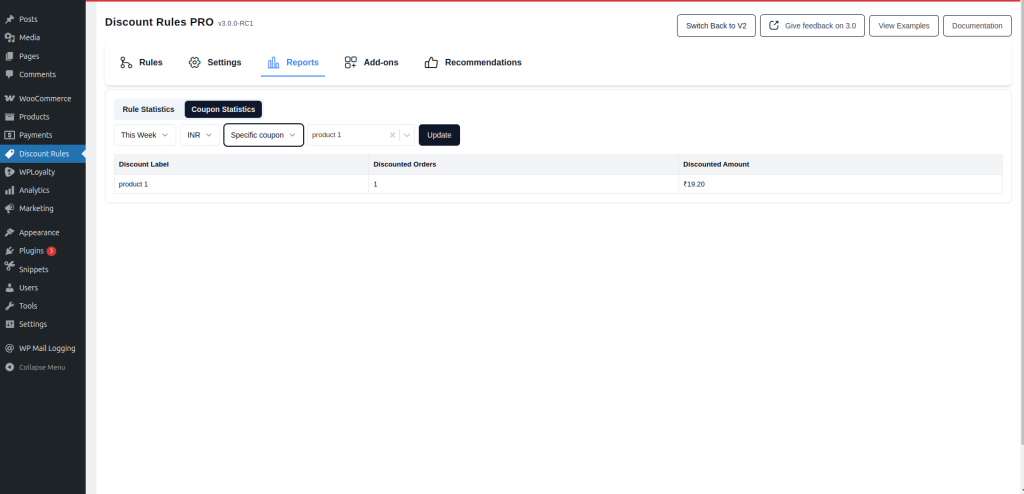Collapse the WordPress admin menu

tap(41, 367)
